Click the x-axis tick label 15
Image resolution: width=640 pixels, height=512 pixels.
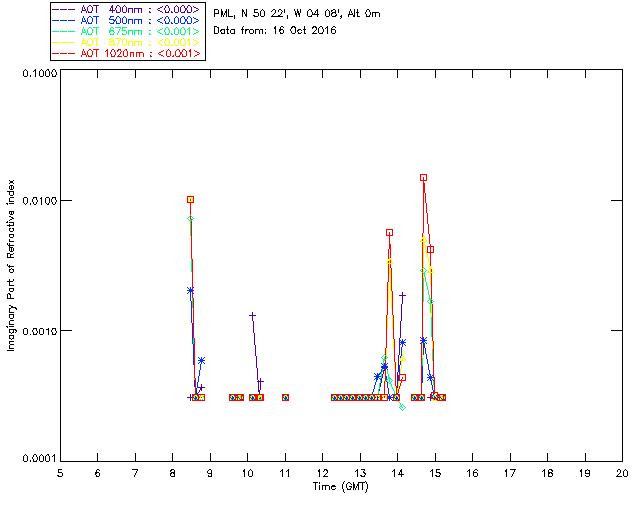click(435, 473)
